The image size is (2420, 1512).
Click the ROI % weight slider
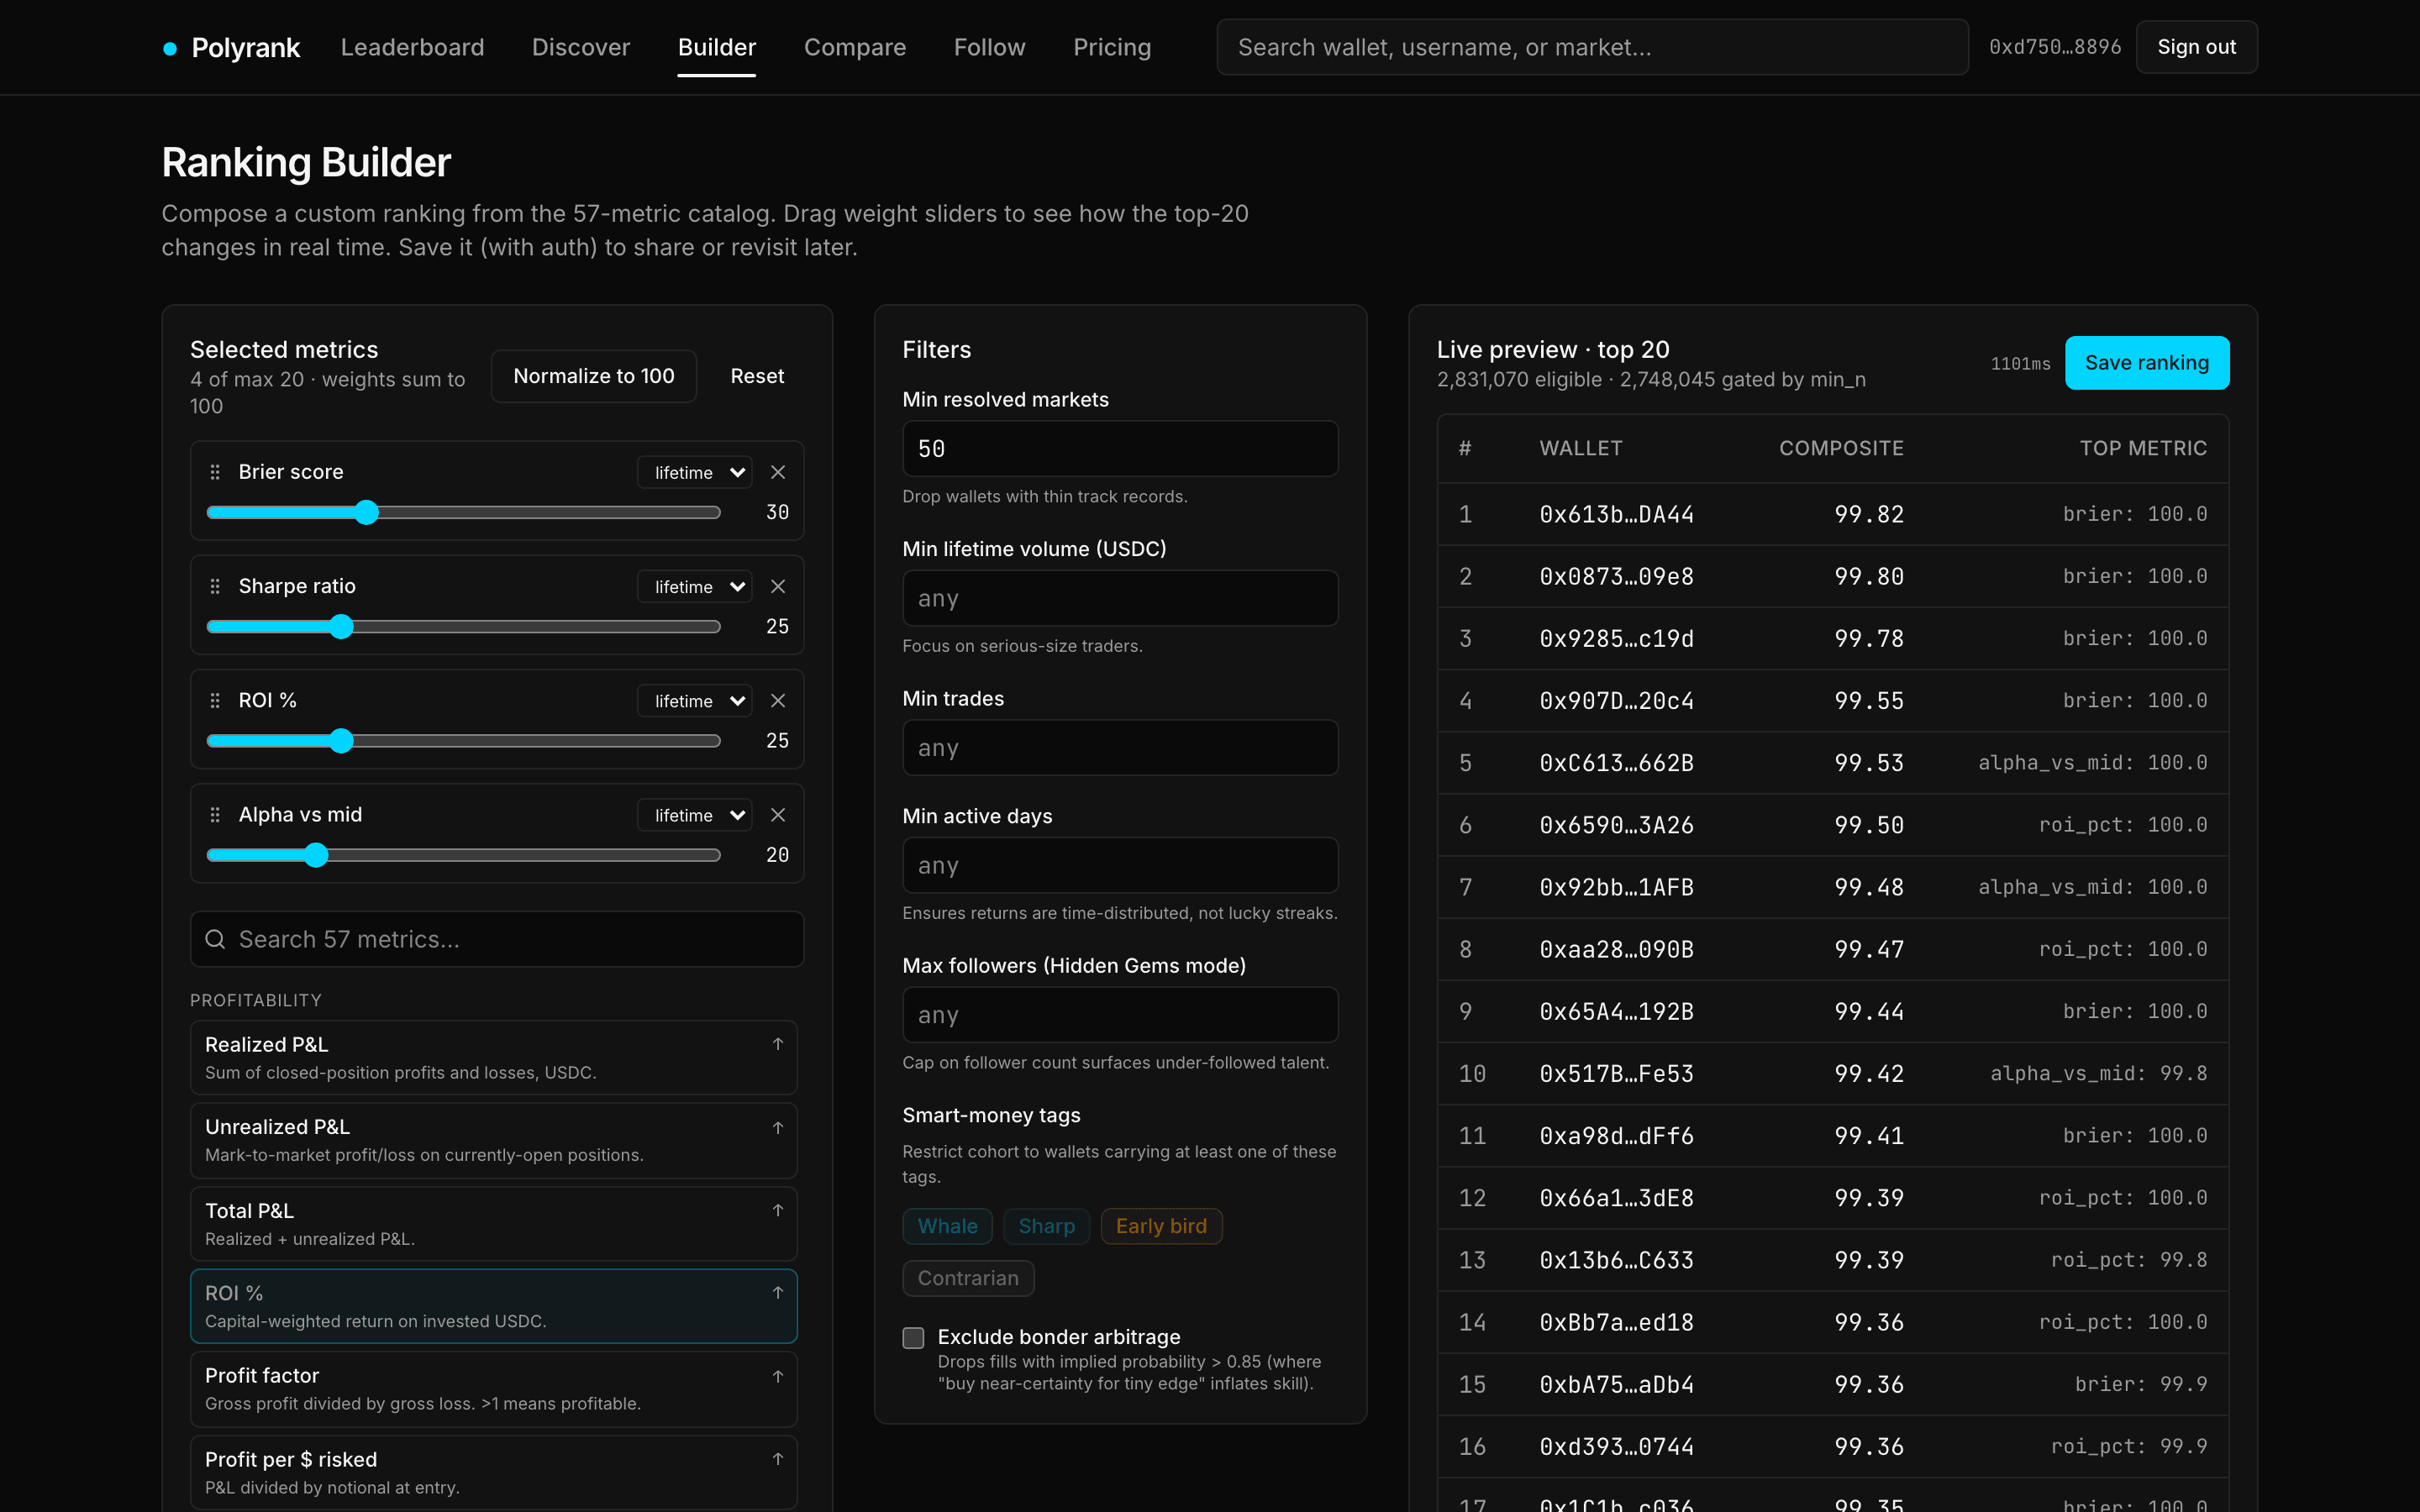point(463,741)
